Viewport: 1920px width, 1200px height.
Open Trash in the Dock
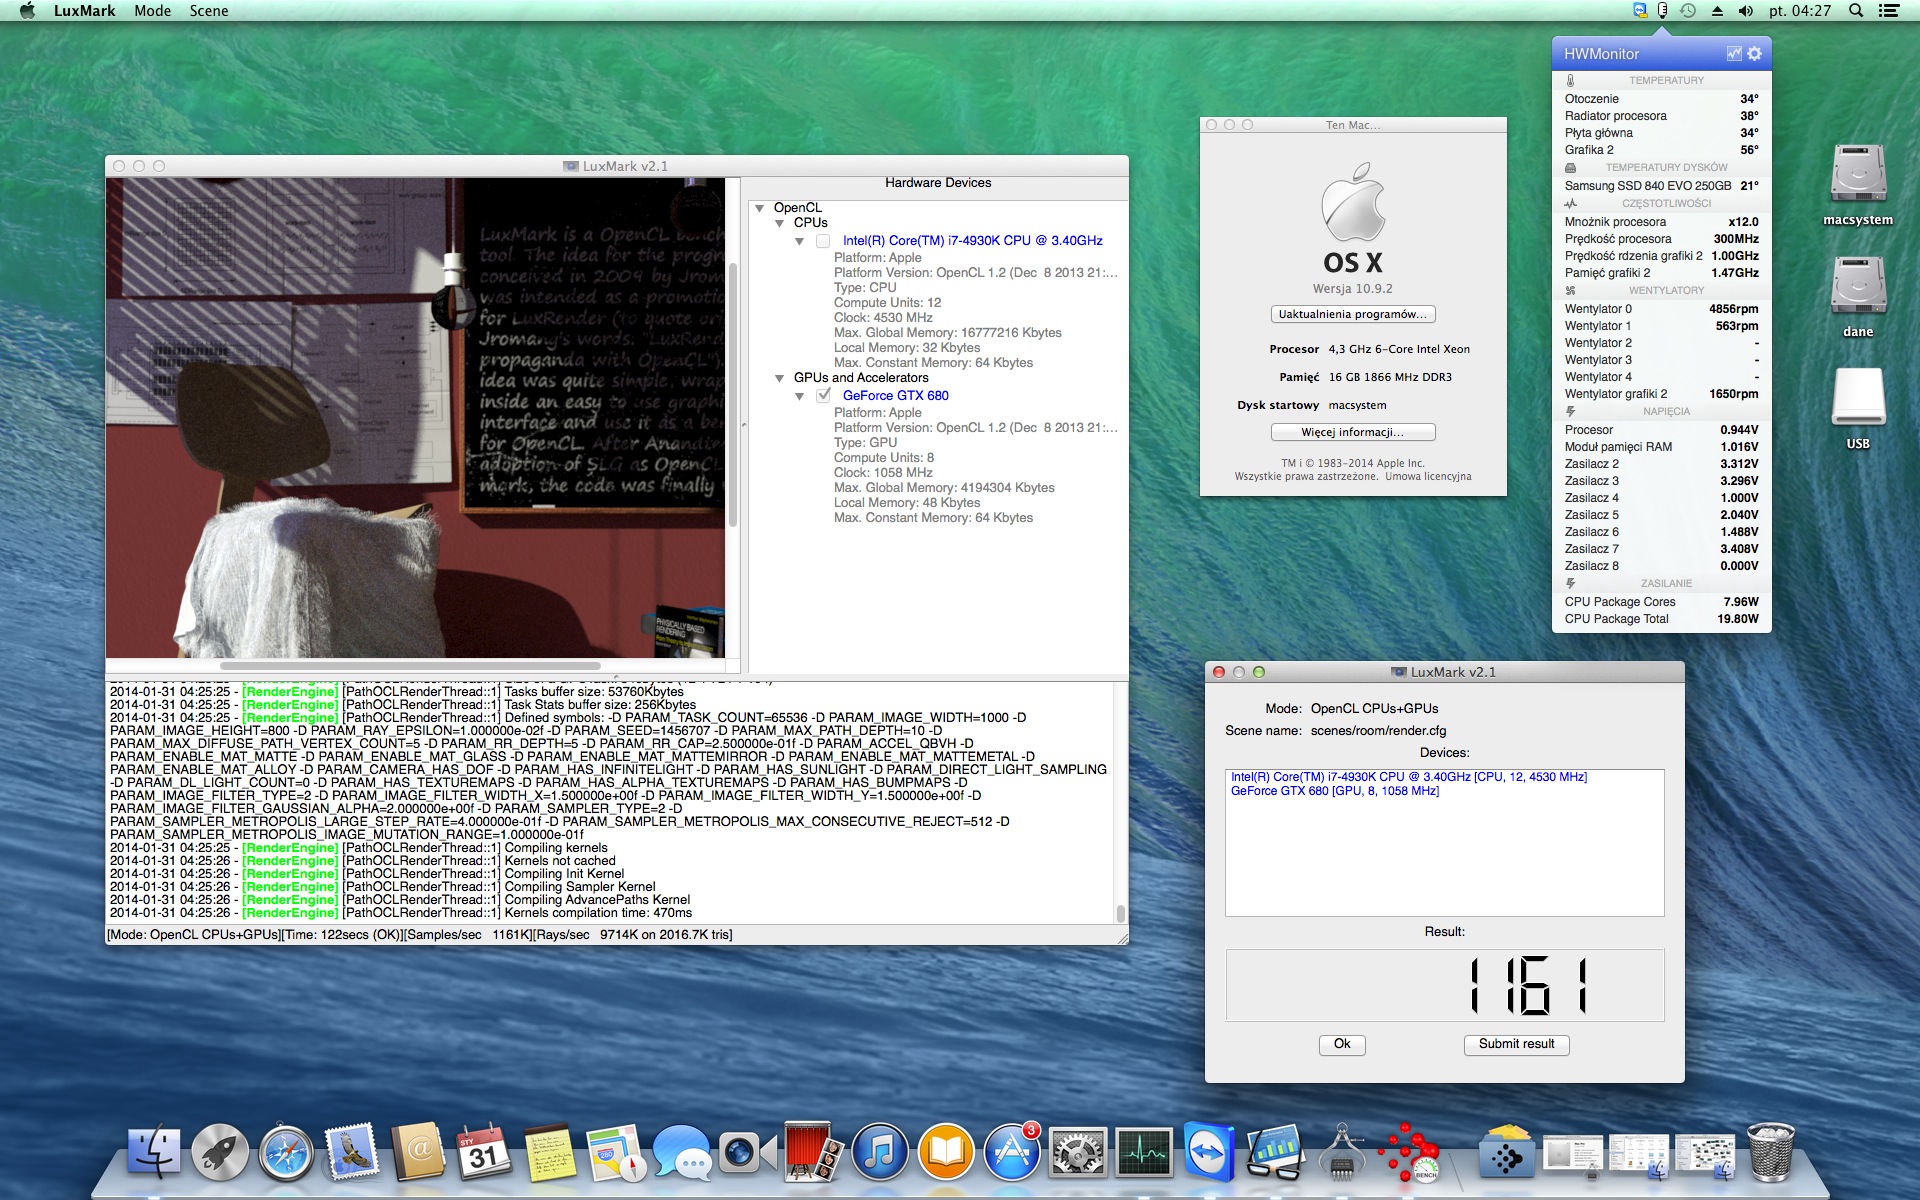(x=1771, y=1152)
